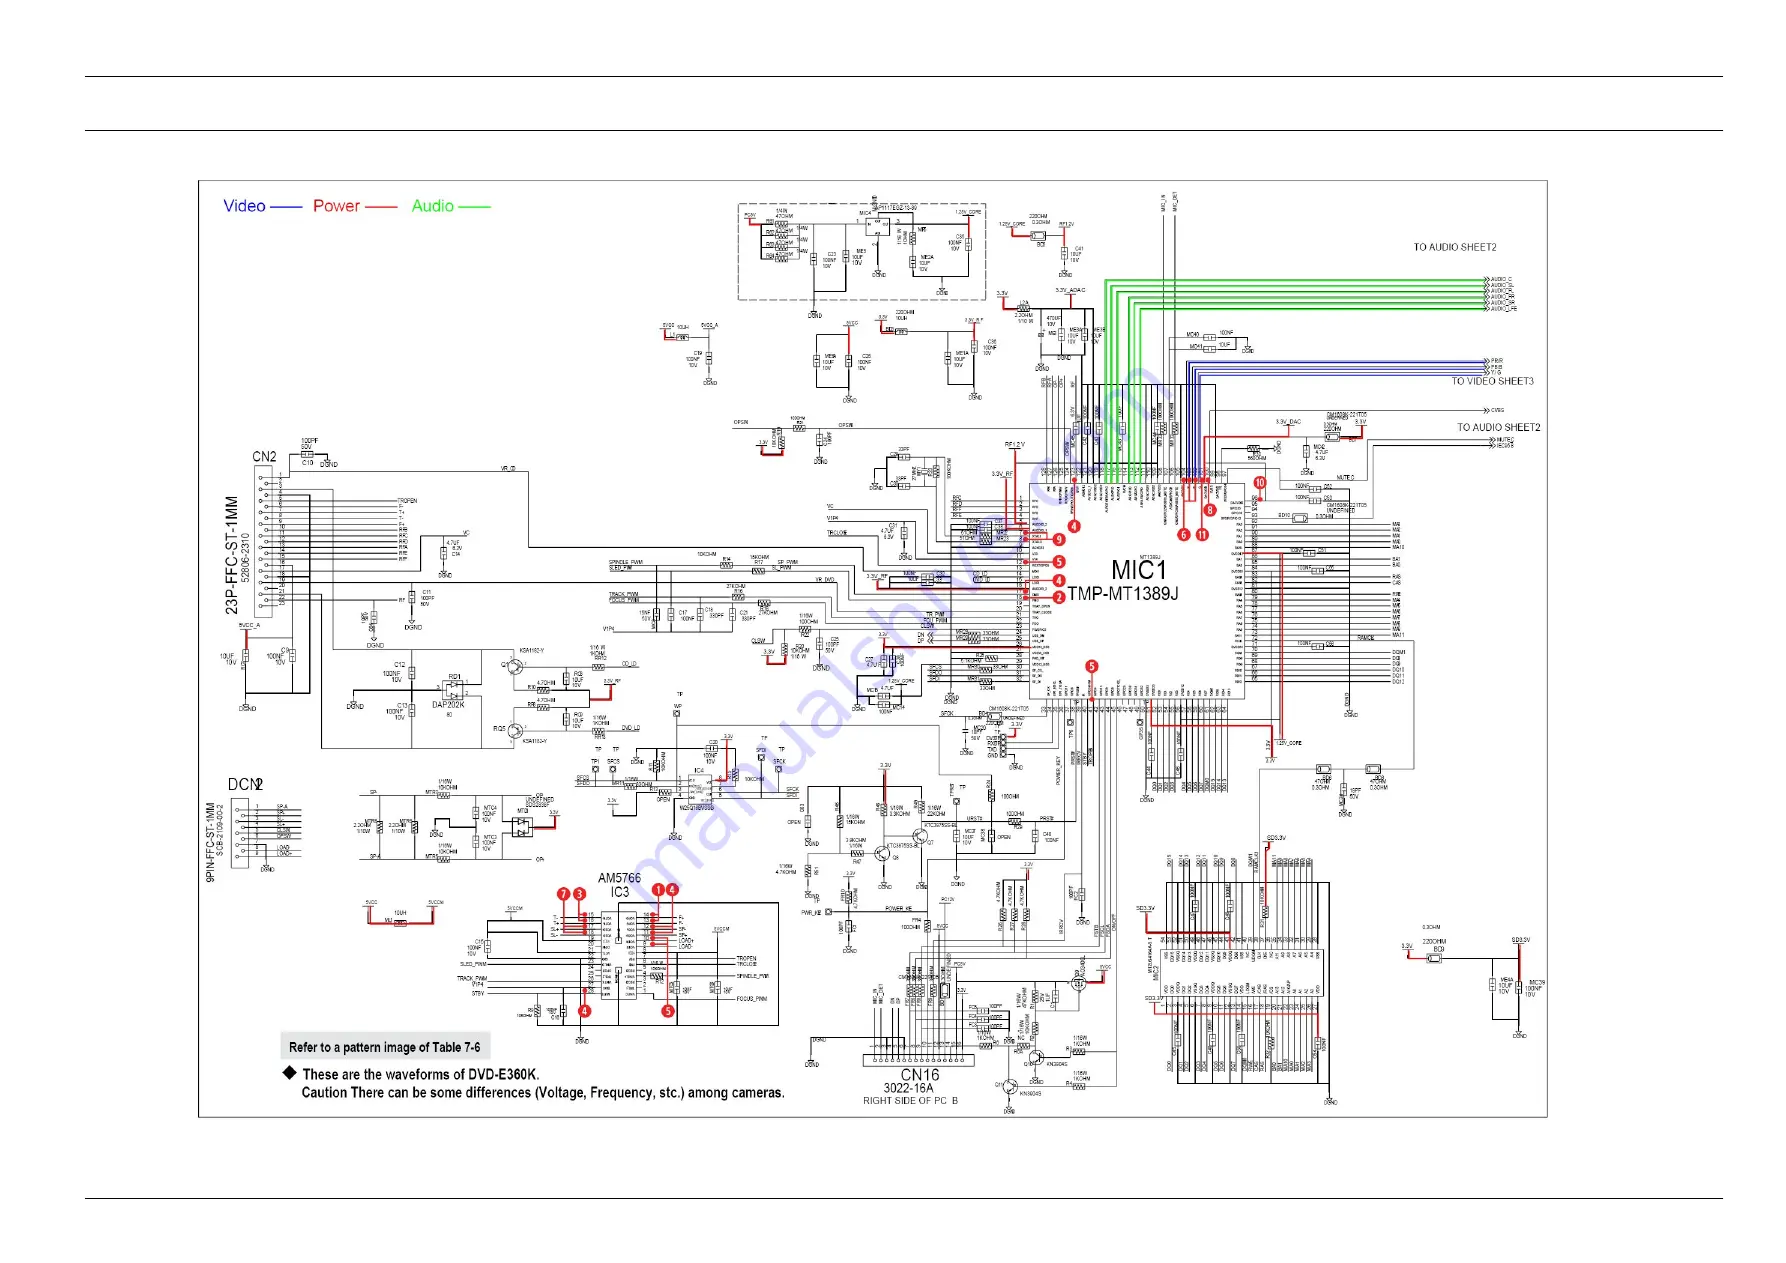Click the "AUDIO_LFE" output net label
Screen dimensions: 1786x1263
point(1504,309)
